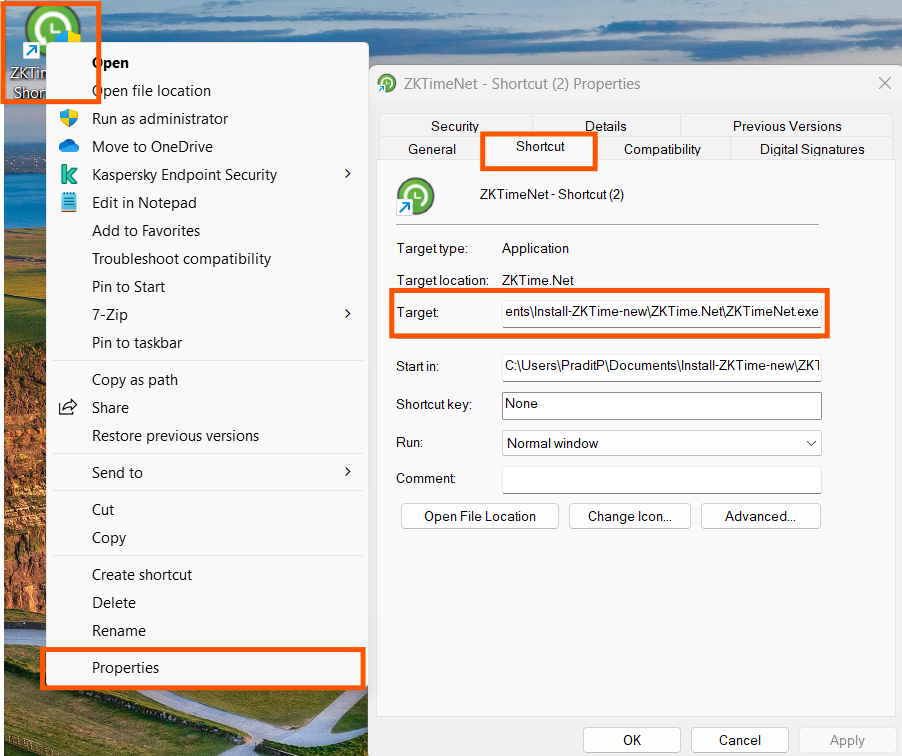Click the 'ZKTime.Net' target location value
902x756 pixels.
point(537,280)
